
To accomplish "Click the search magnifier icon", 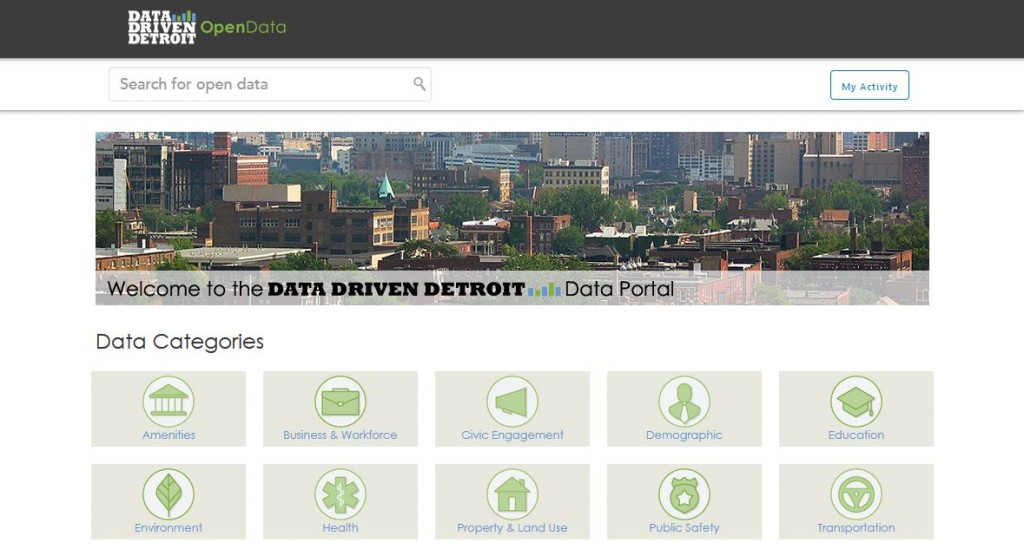I will pyautogui.click(x=419, y=84).
